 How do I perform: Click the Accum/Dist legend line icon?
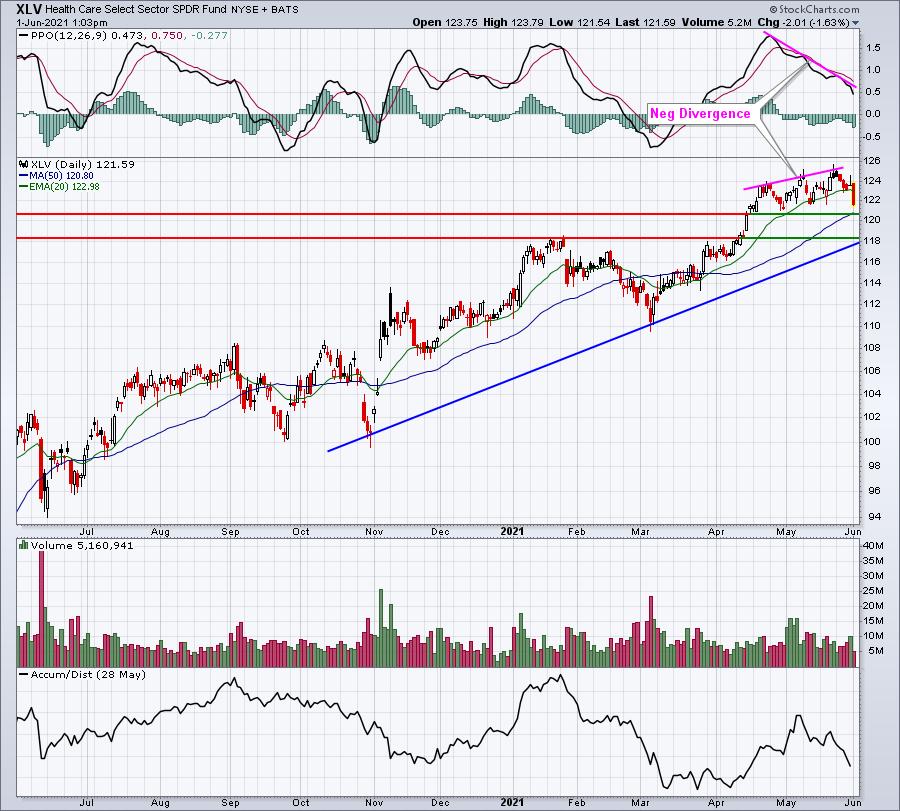(x=24, y=674)
